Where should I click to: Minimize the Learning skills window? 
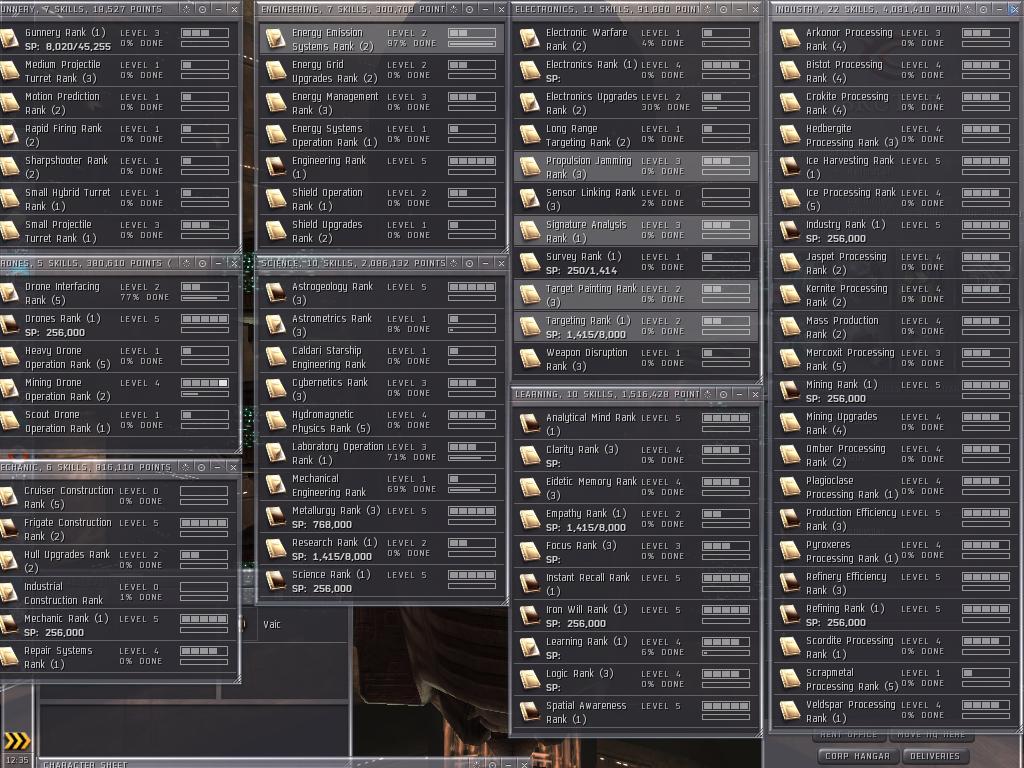tap(739, 394)
